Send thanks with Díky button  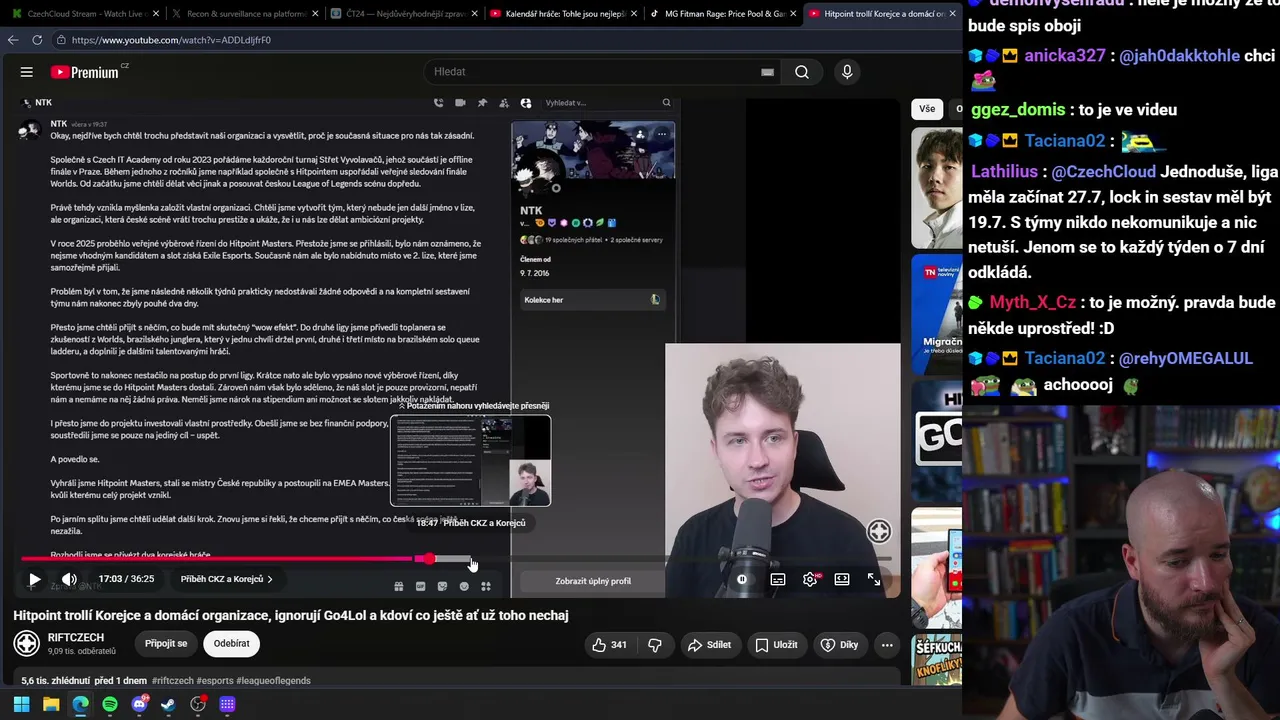click(838, 645)
